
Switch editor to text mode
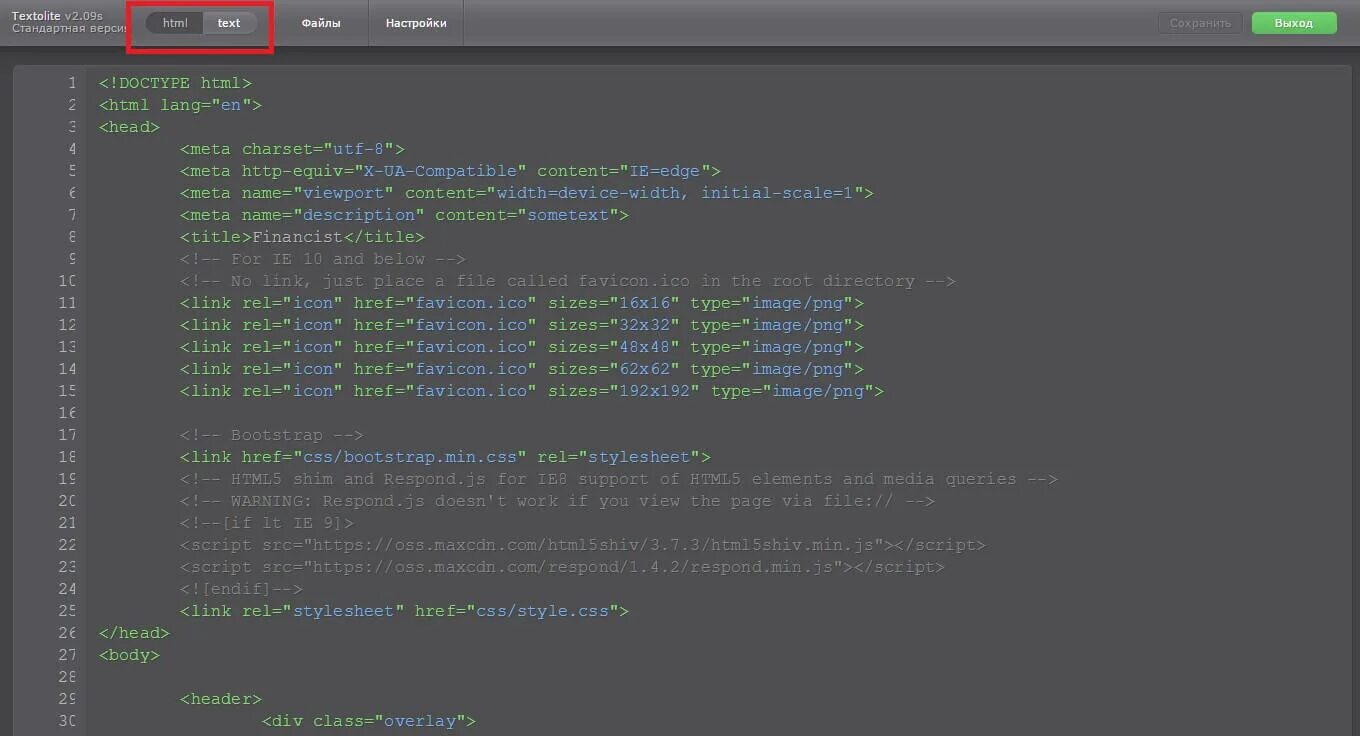click(229, 23)
